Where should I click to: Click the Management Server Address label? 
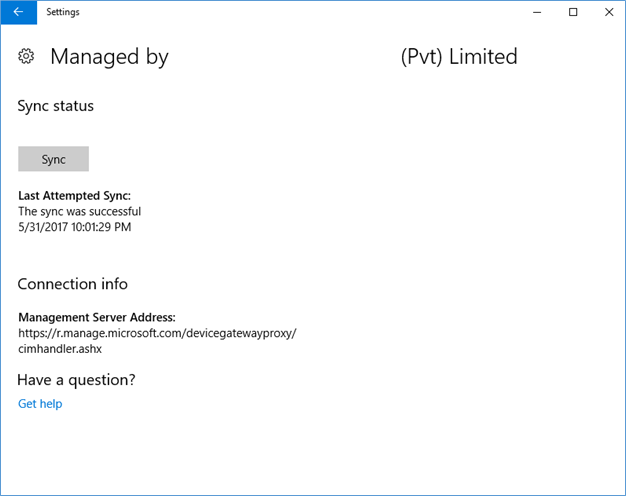[97, 317]
